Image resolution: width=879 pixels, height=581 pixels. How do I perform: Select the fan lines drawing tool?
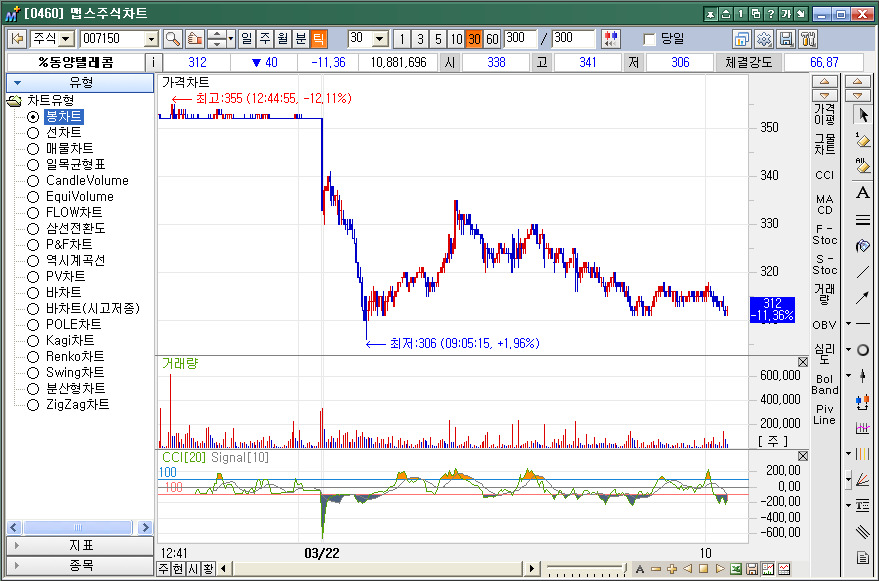click(x=863, y=479)
